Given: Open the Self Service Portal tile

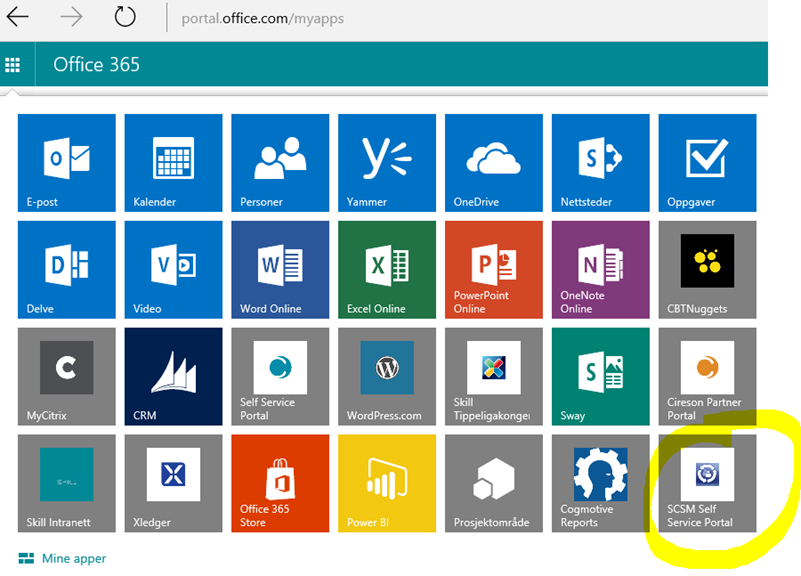Looking at the screenshot, I should [x=280, y=376].
